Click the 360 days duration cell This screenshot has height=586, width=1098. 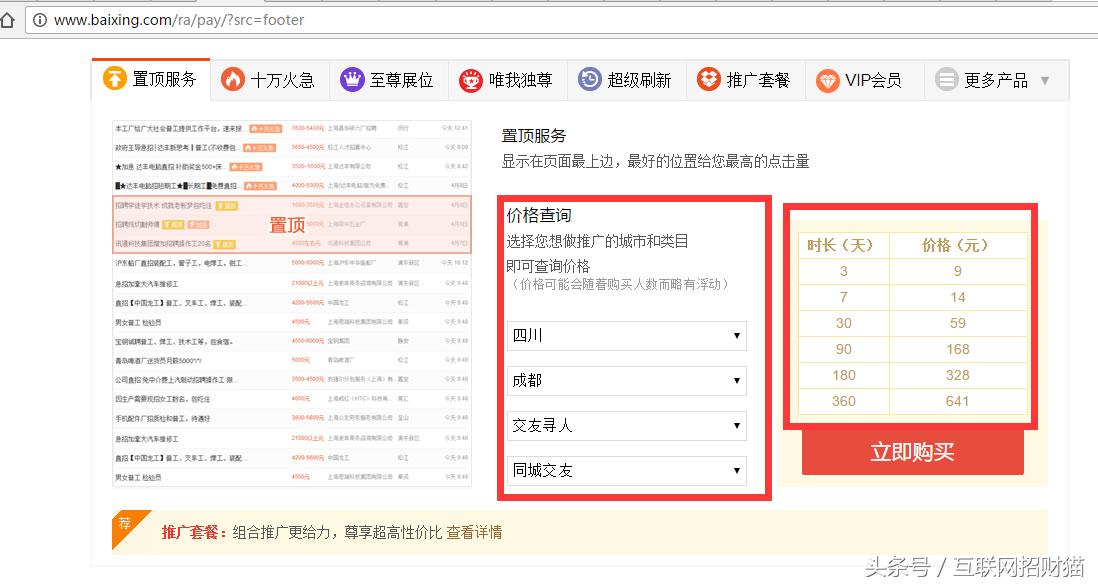pyautogui.click(x=844, y=401)
